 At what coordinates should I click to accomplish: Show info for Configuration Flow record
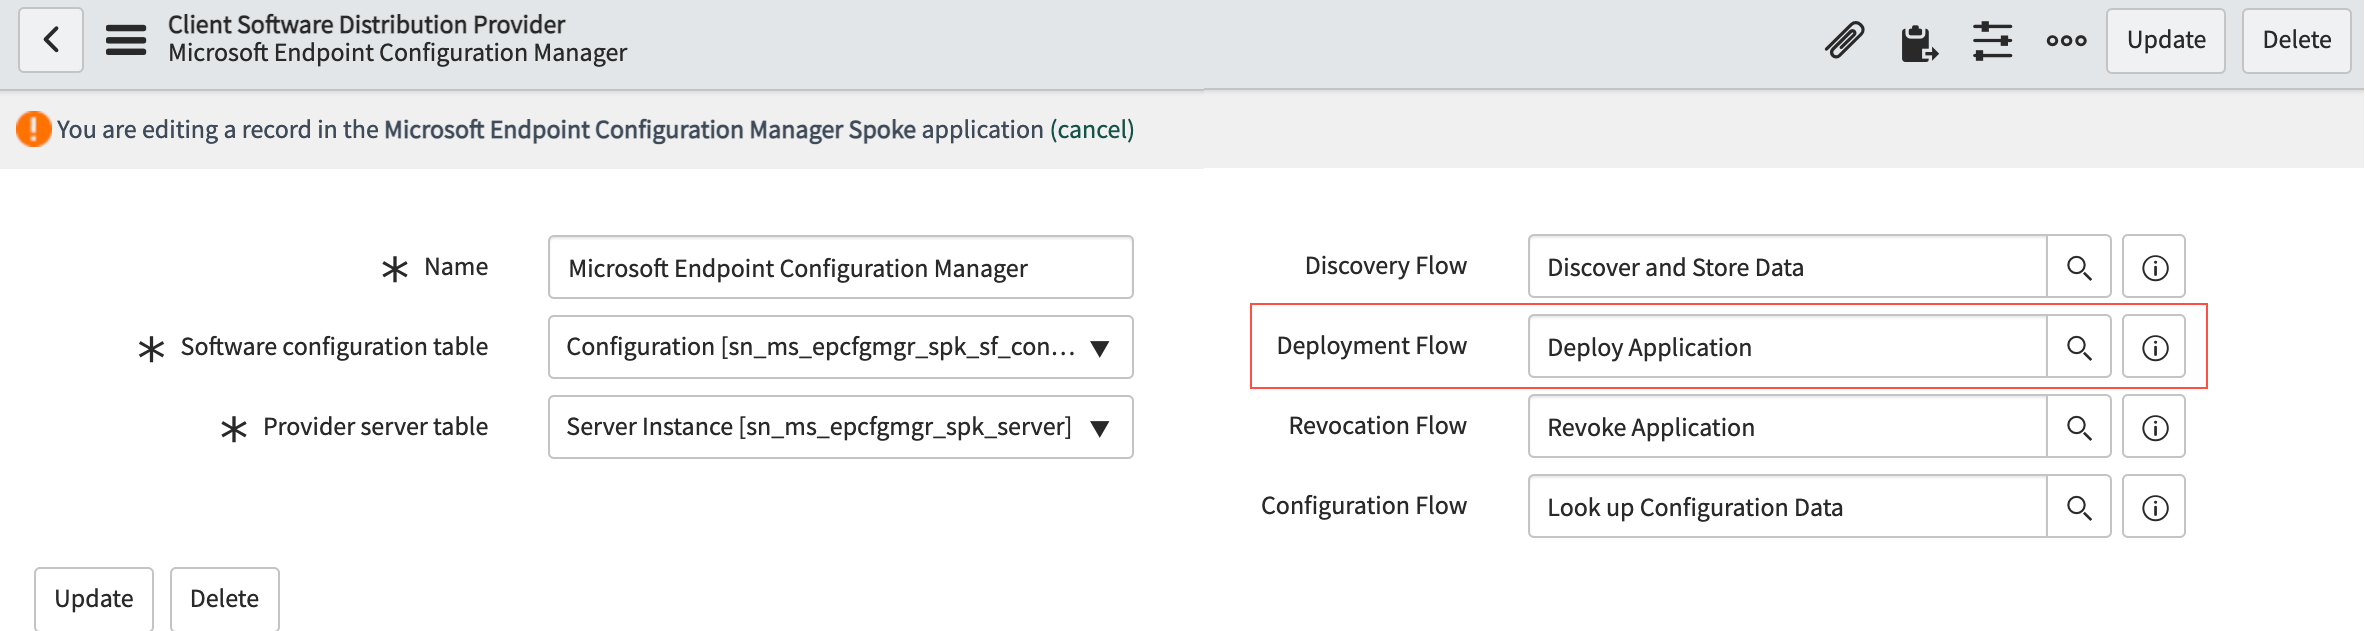pyautogui.click(x=2154, y=507)
